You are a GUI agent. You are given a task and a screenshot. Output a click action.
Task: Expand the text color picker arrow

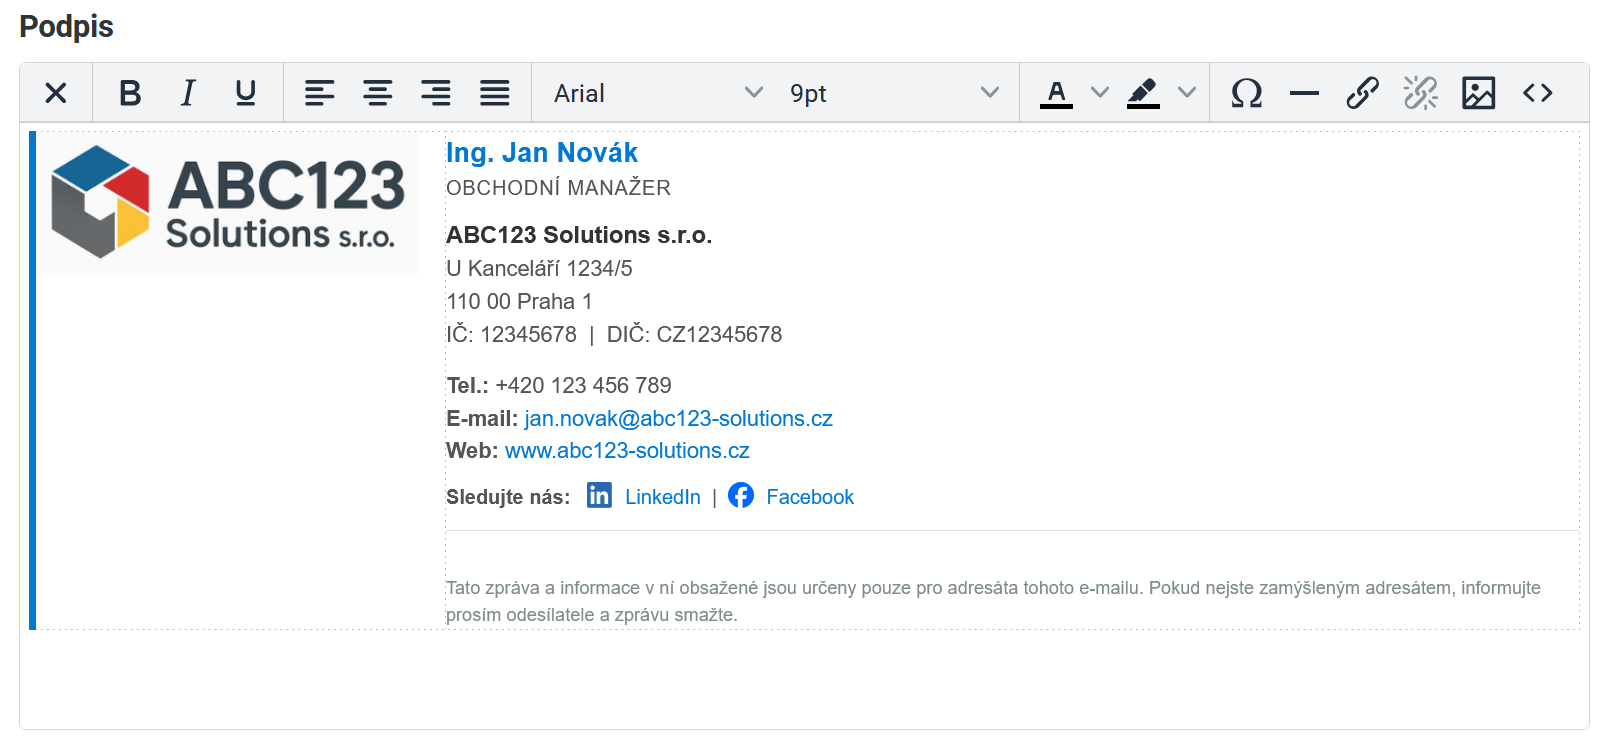pyautogui.click(x=1100, y=93)
